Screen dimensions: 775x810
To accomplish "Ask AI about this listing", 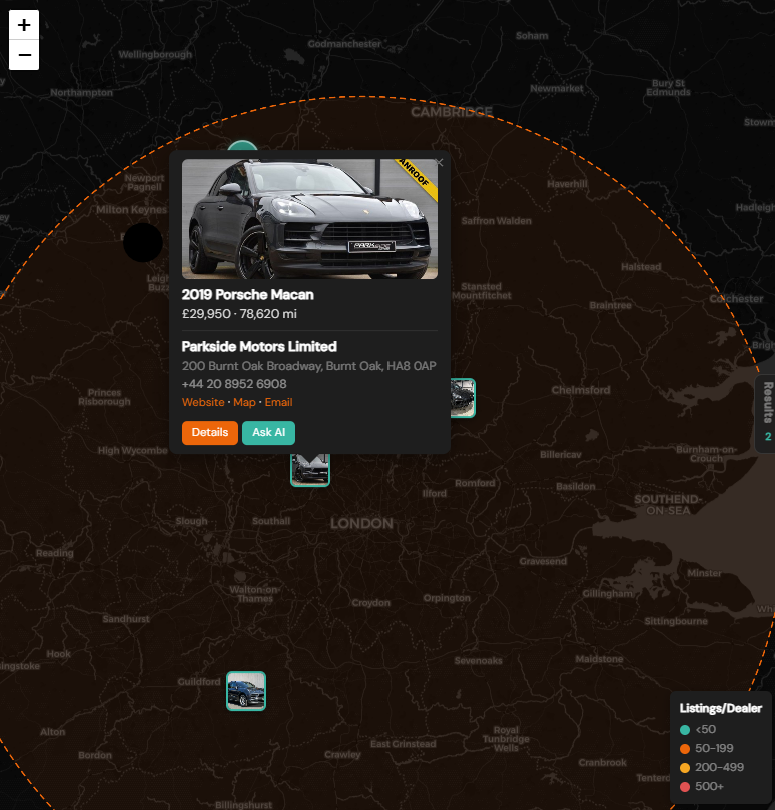I will pyautogui.click(x=268, y=432).
